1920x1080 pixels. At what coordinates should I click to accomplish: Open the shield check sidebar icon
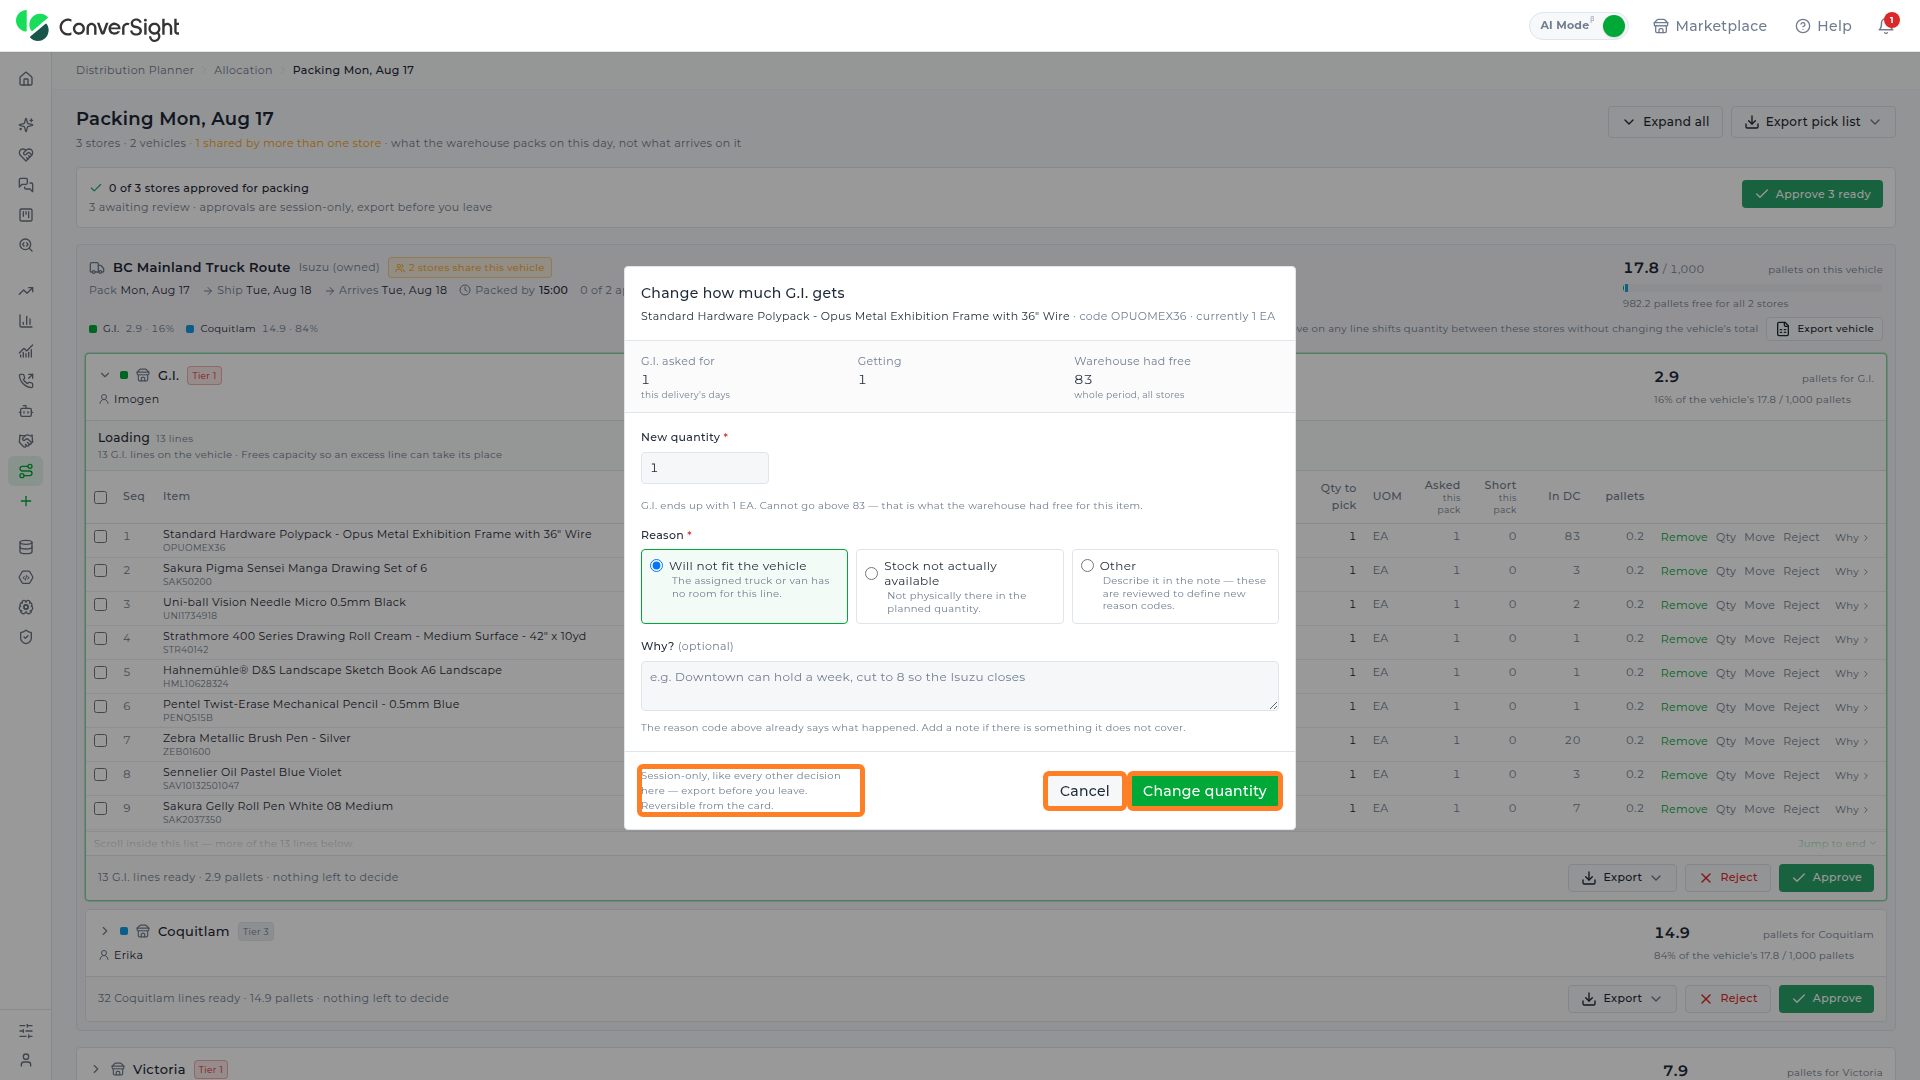(26, 637)
